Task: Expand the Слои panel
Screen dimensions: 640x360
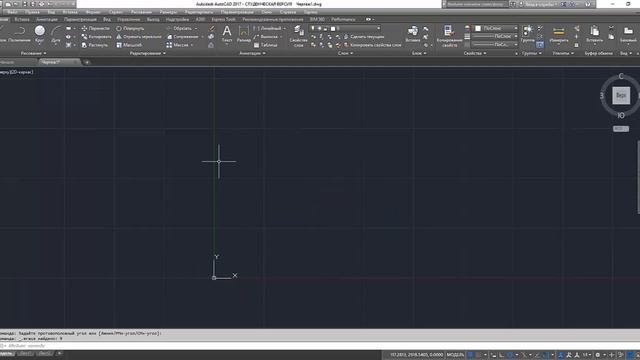Action: click(x=345, y=53)
